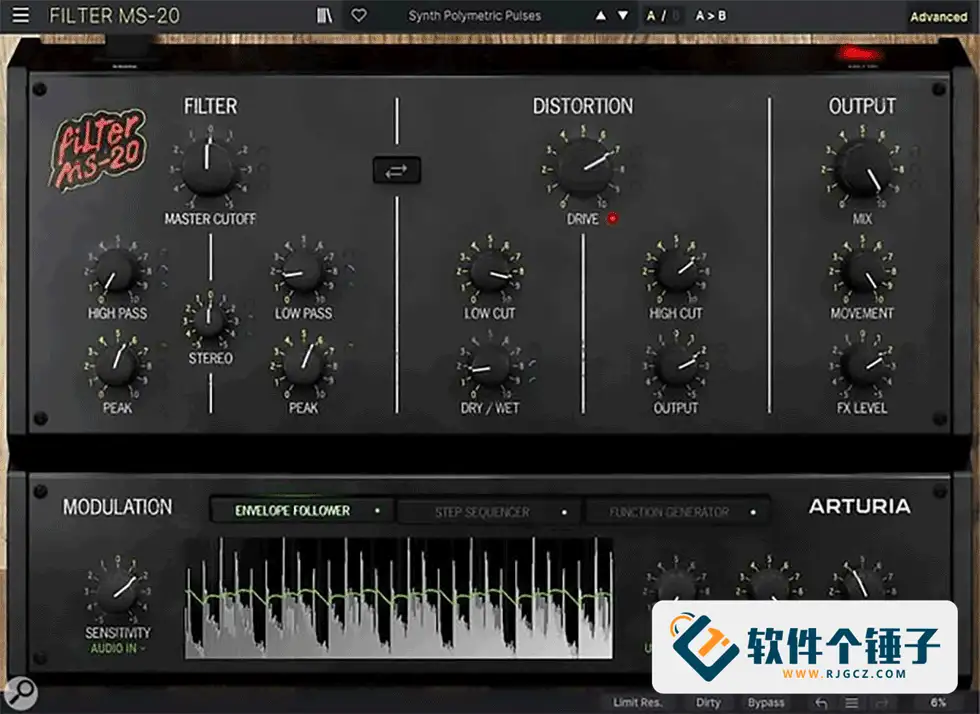
Task: Toggle Bypass in status bar
Action: pos(766,703)
